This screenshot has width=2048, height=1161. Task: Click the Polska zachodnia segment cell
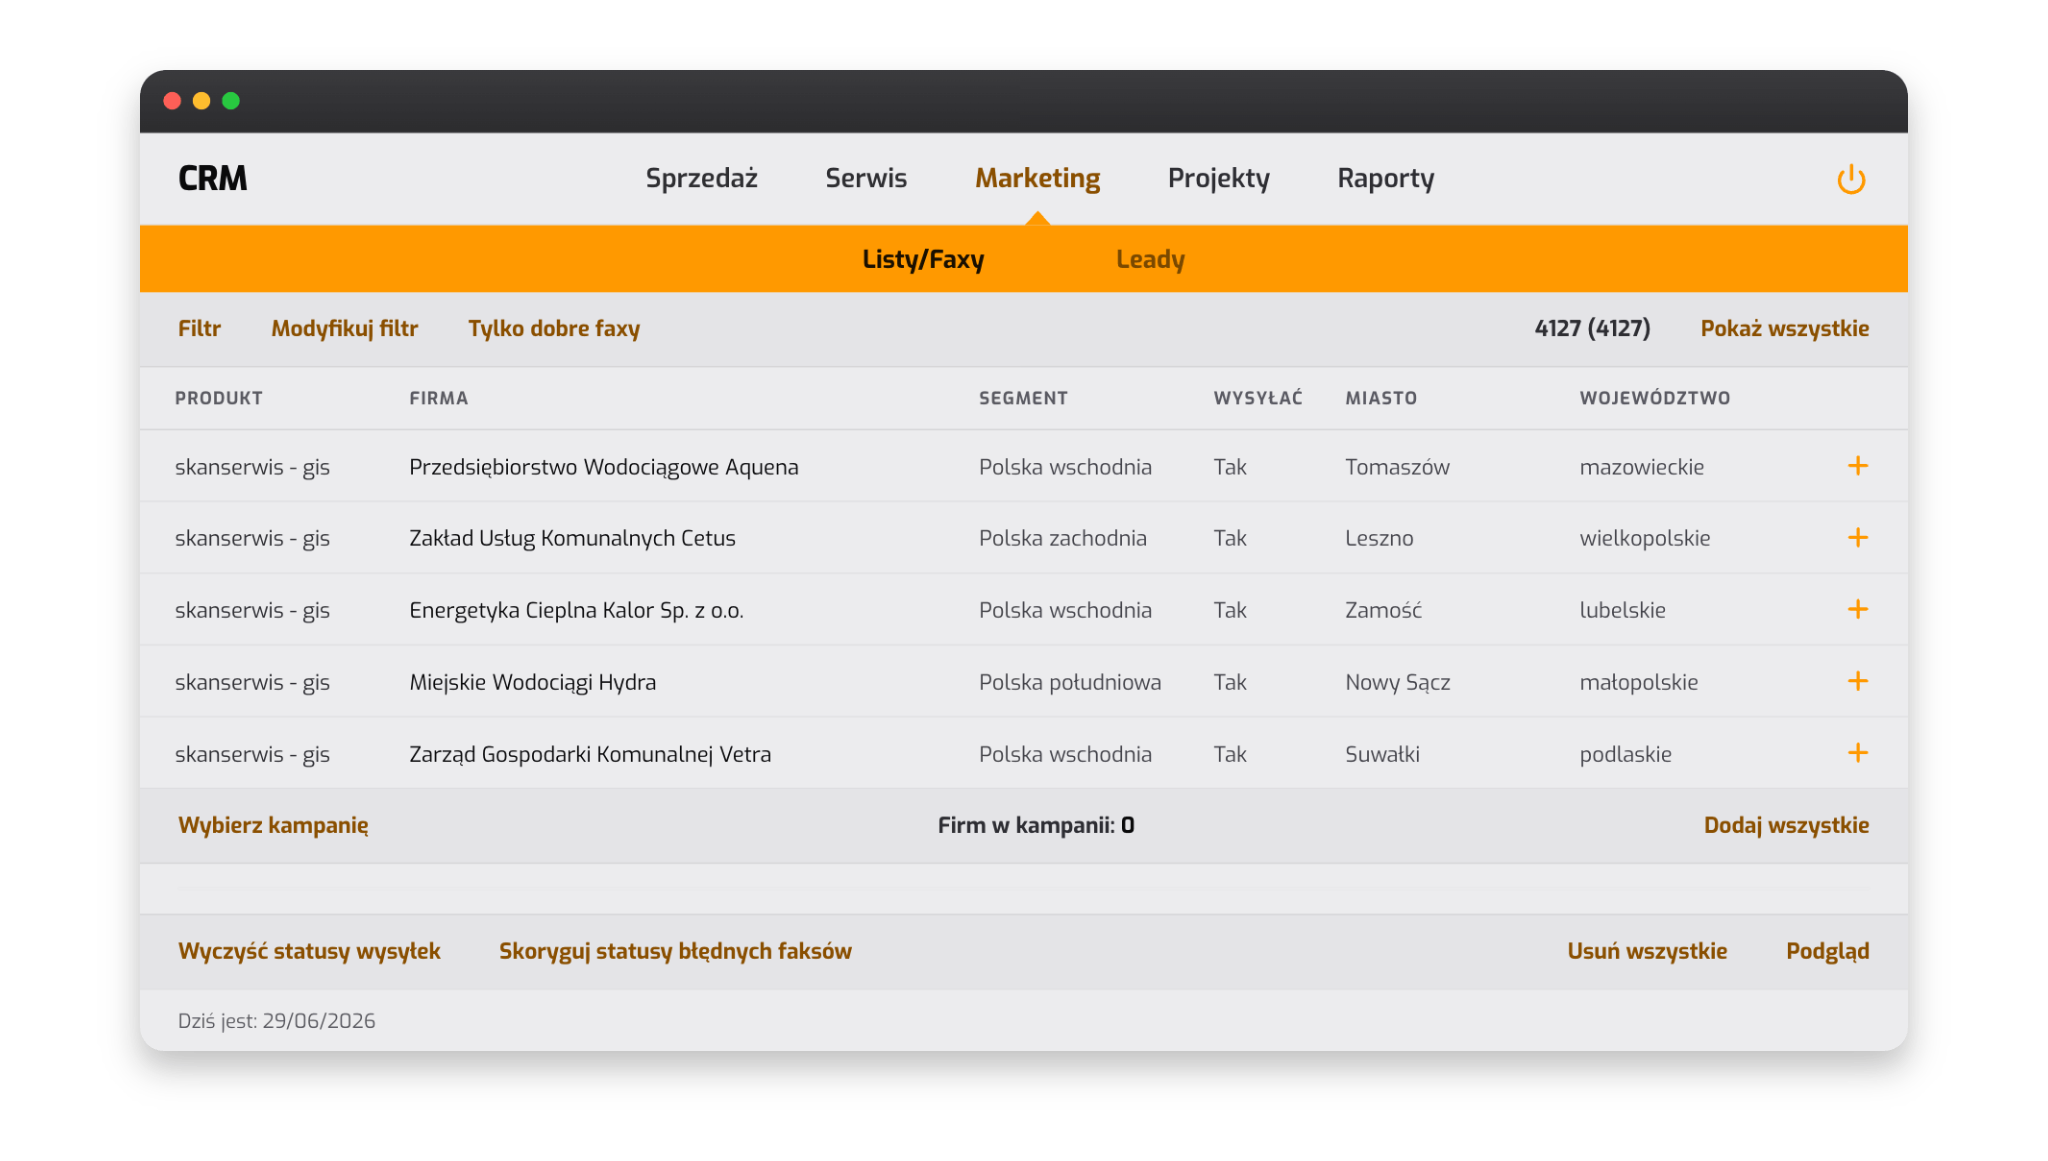tap(1063, 538)
